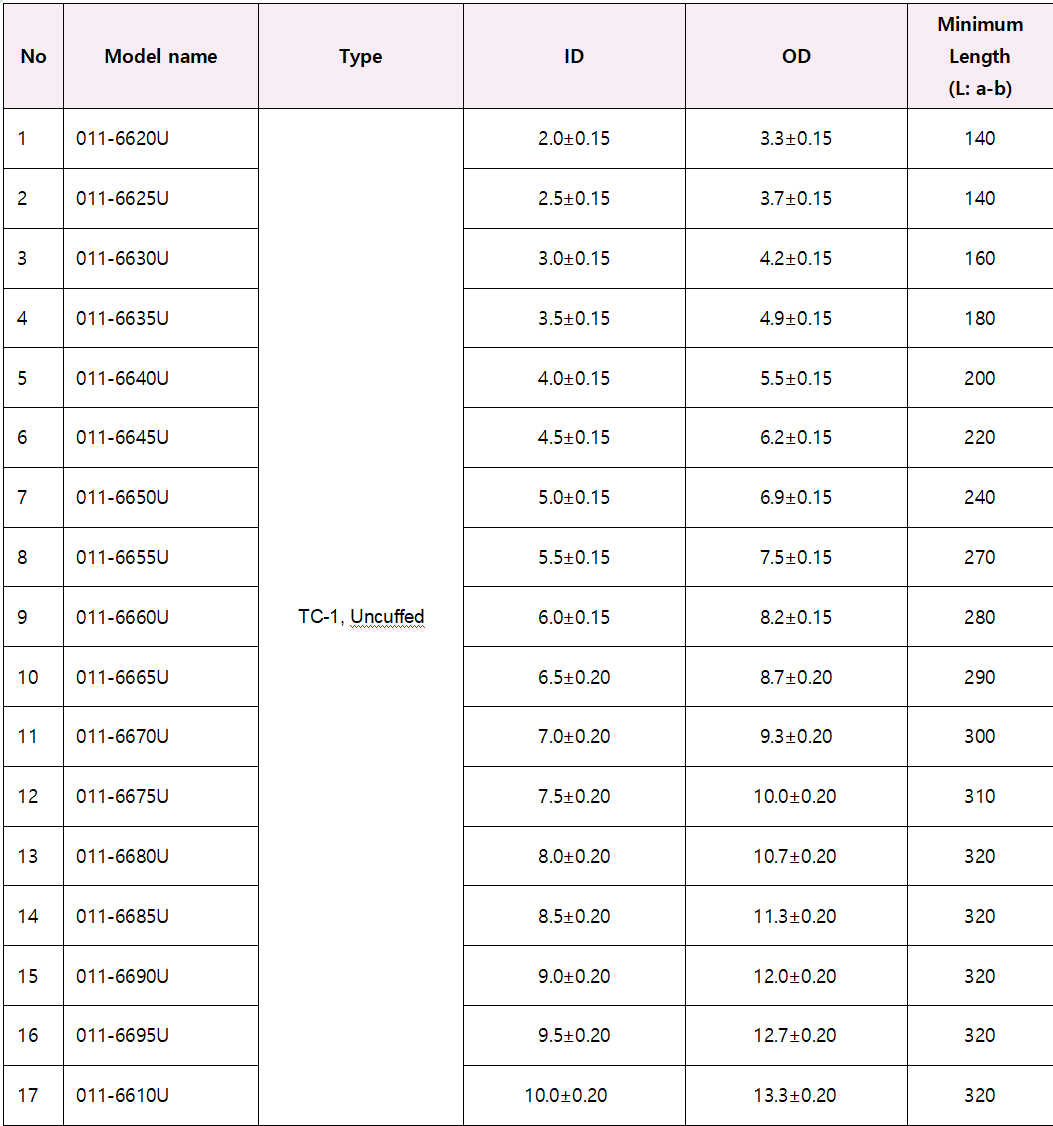Select the TC-1, Uncuffed type cell
The height and width of the screenshot is (1126, 1053).
361,617
